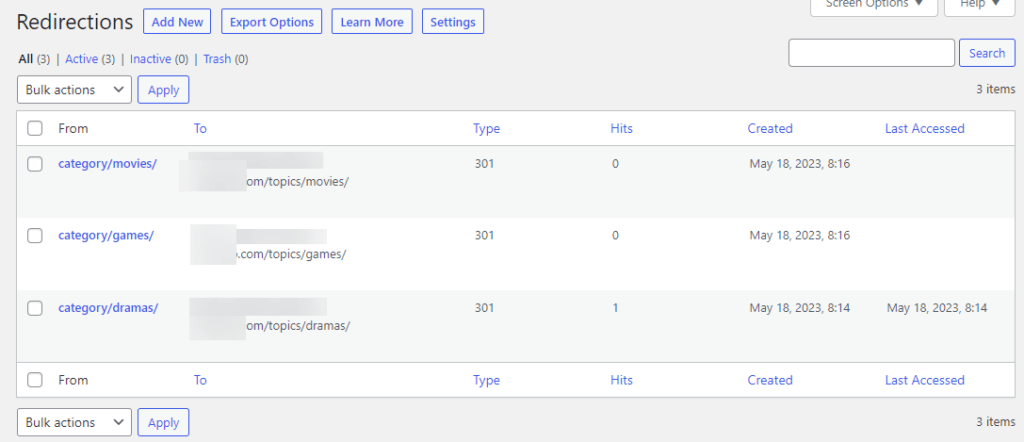This screenshot has height=442, width=1024.
Task: Click the Learn More button
Action: pos(372,22)
